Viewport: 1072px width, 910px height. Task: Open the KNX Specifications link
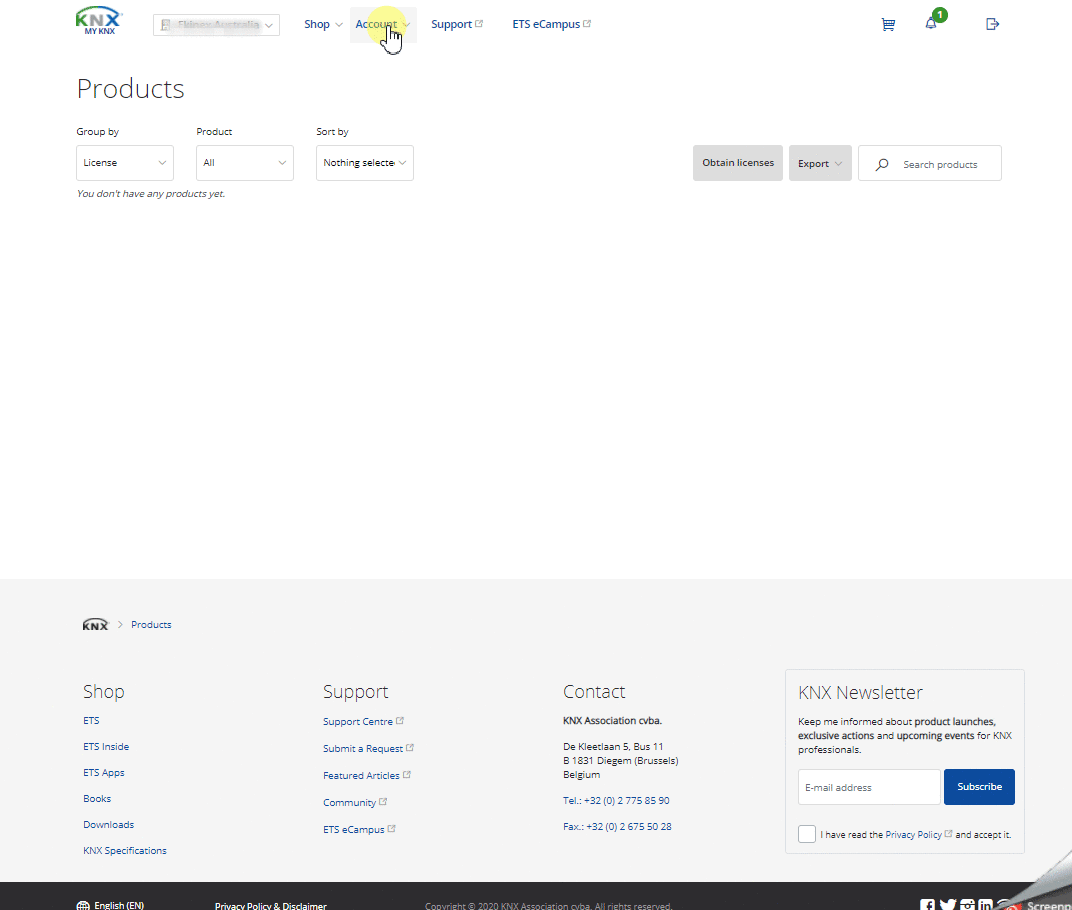(x=125, y=851)
